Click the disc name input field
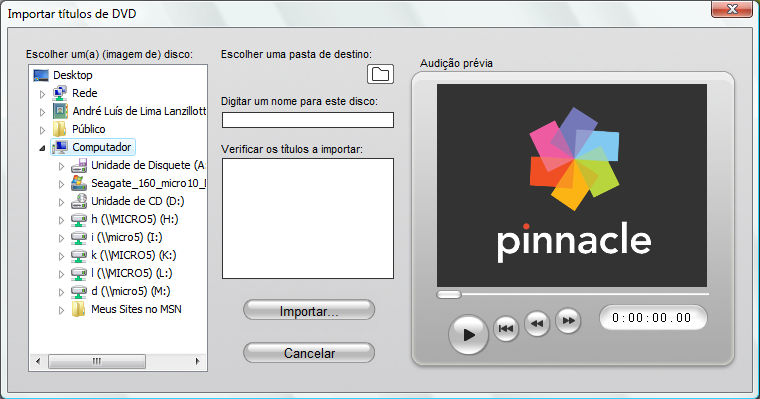The height and width of the screenshot is (399, 760). 308,120
